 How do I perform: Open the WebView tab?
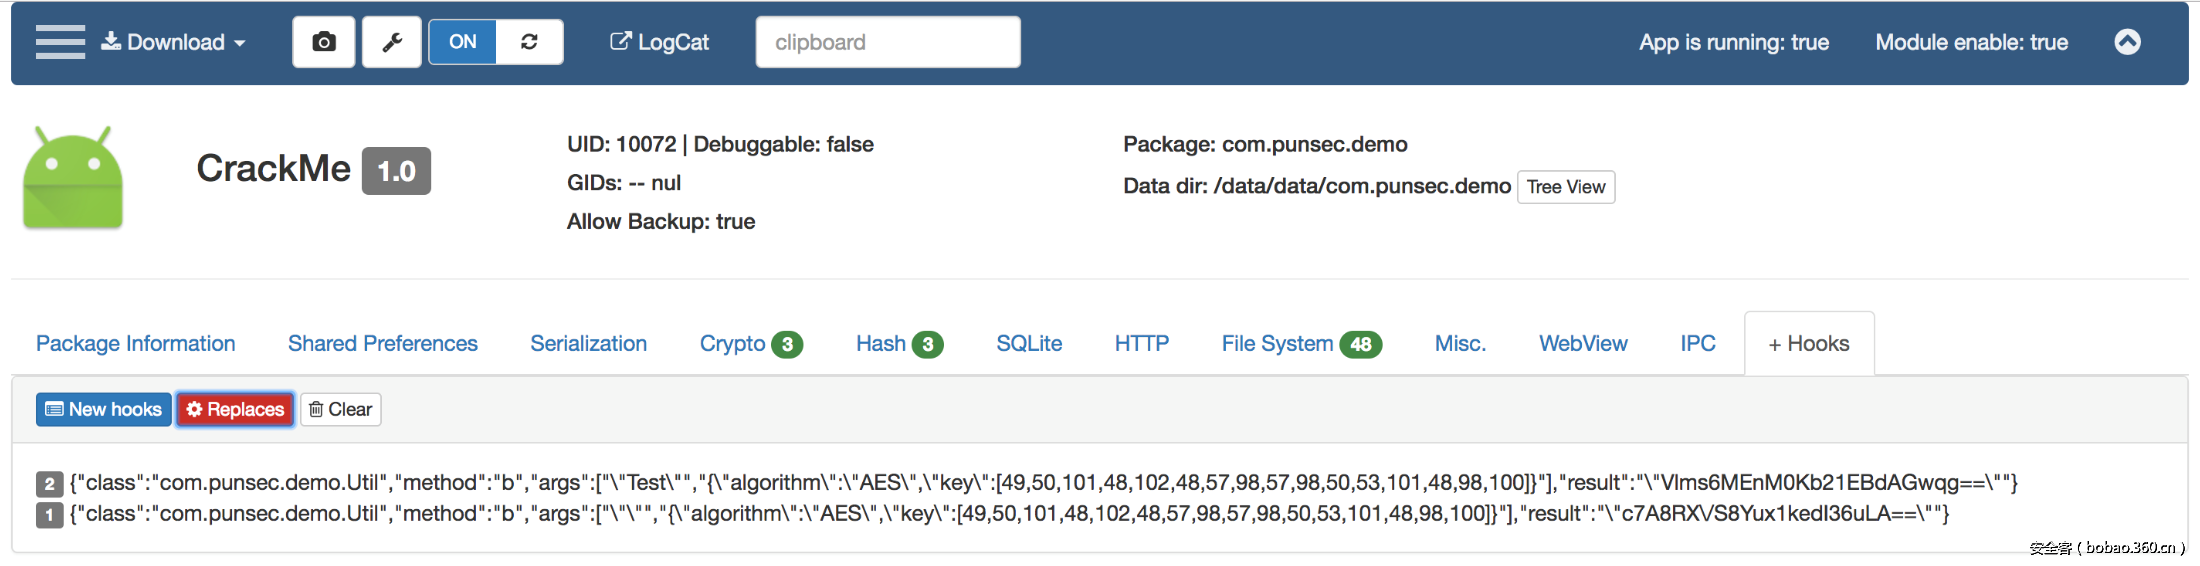(1583, 344)
